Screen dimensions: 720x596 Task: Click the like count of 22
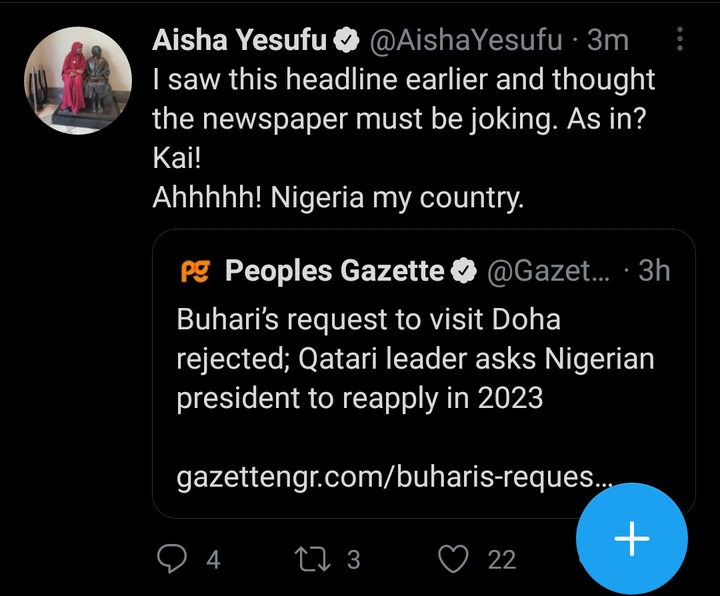[501, 560]
